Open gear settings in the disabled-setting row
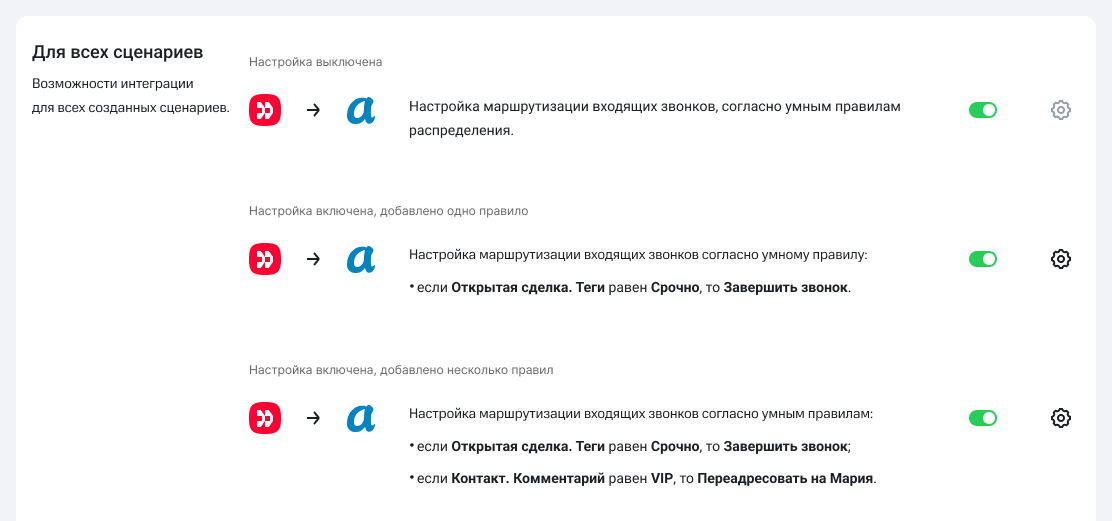The width and height of the screenshot is (1112, 521). click(x=1061, y=110)
